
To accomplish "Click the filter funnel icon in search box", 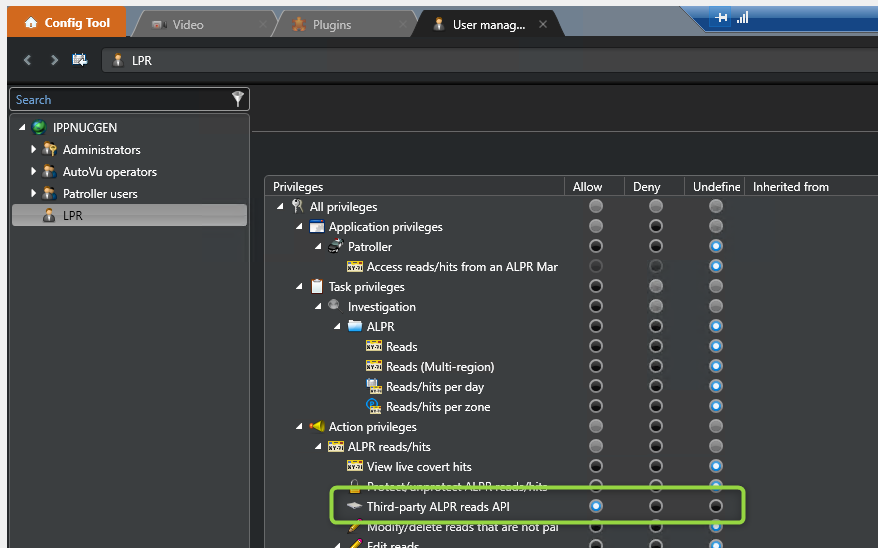I will tap(237, 99).
